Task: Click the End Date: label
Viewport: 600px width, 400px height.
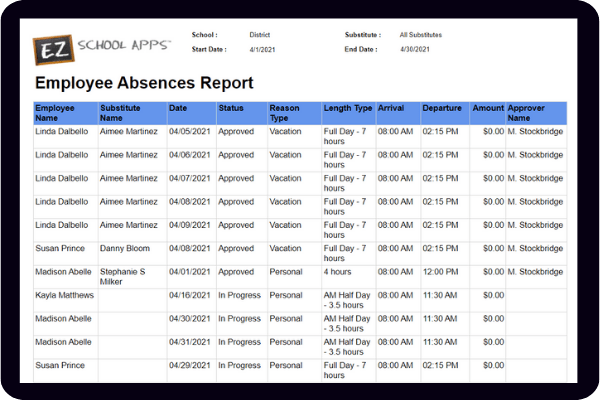Action: [x=361, y=49]
